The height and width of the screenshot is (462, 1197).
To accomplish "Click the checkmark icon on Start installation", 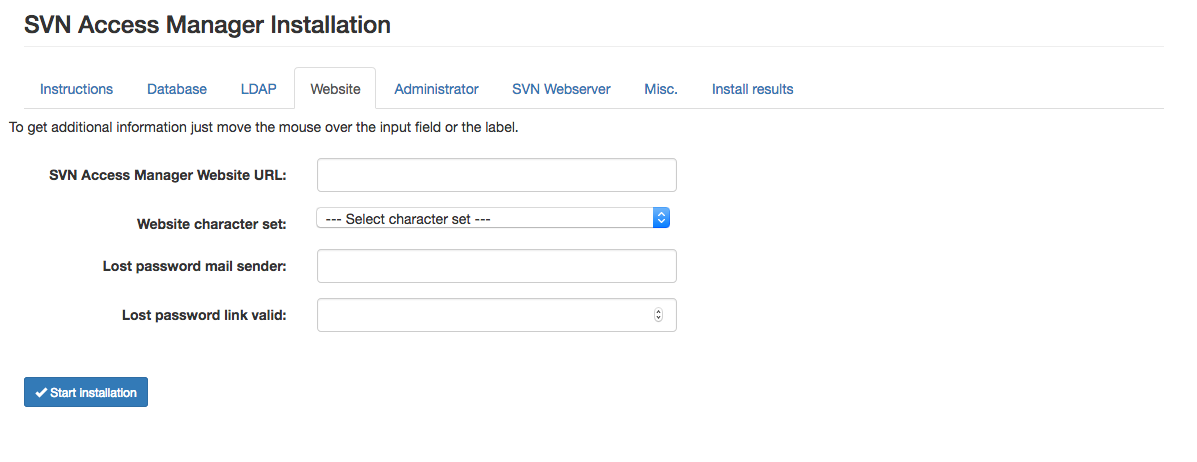I will coord(40,393).
